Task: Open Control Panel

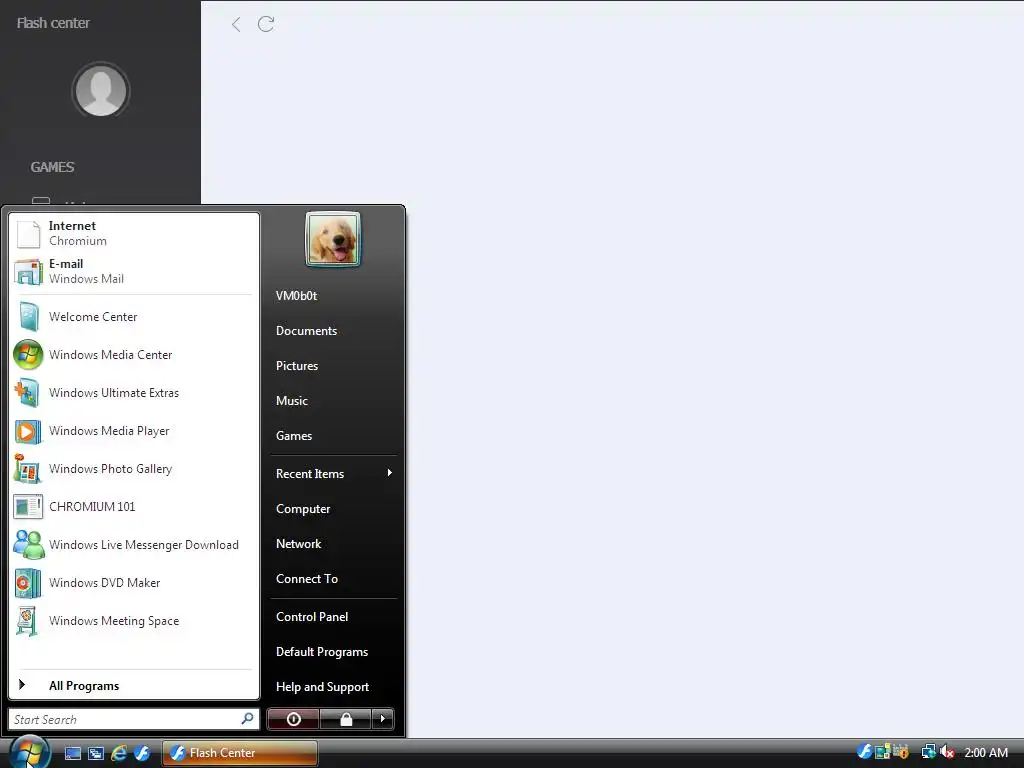Action: (x=333, y=616)
